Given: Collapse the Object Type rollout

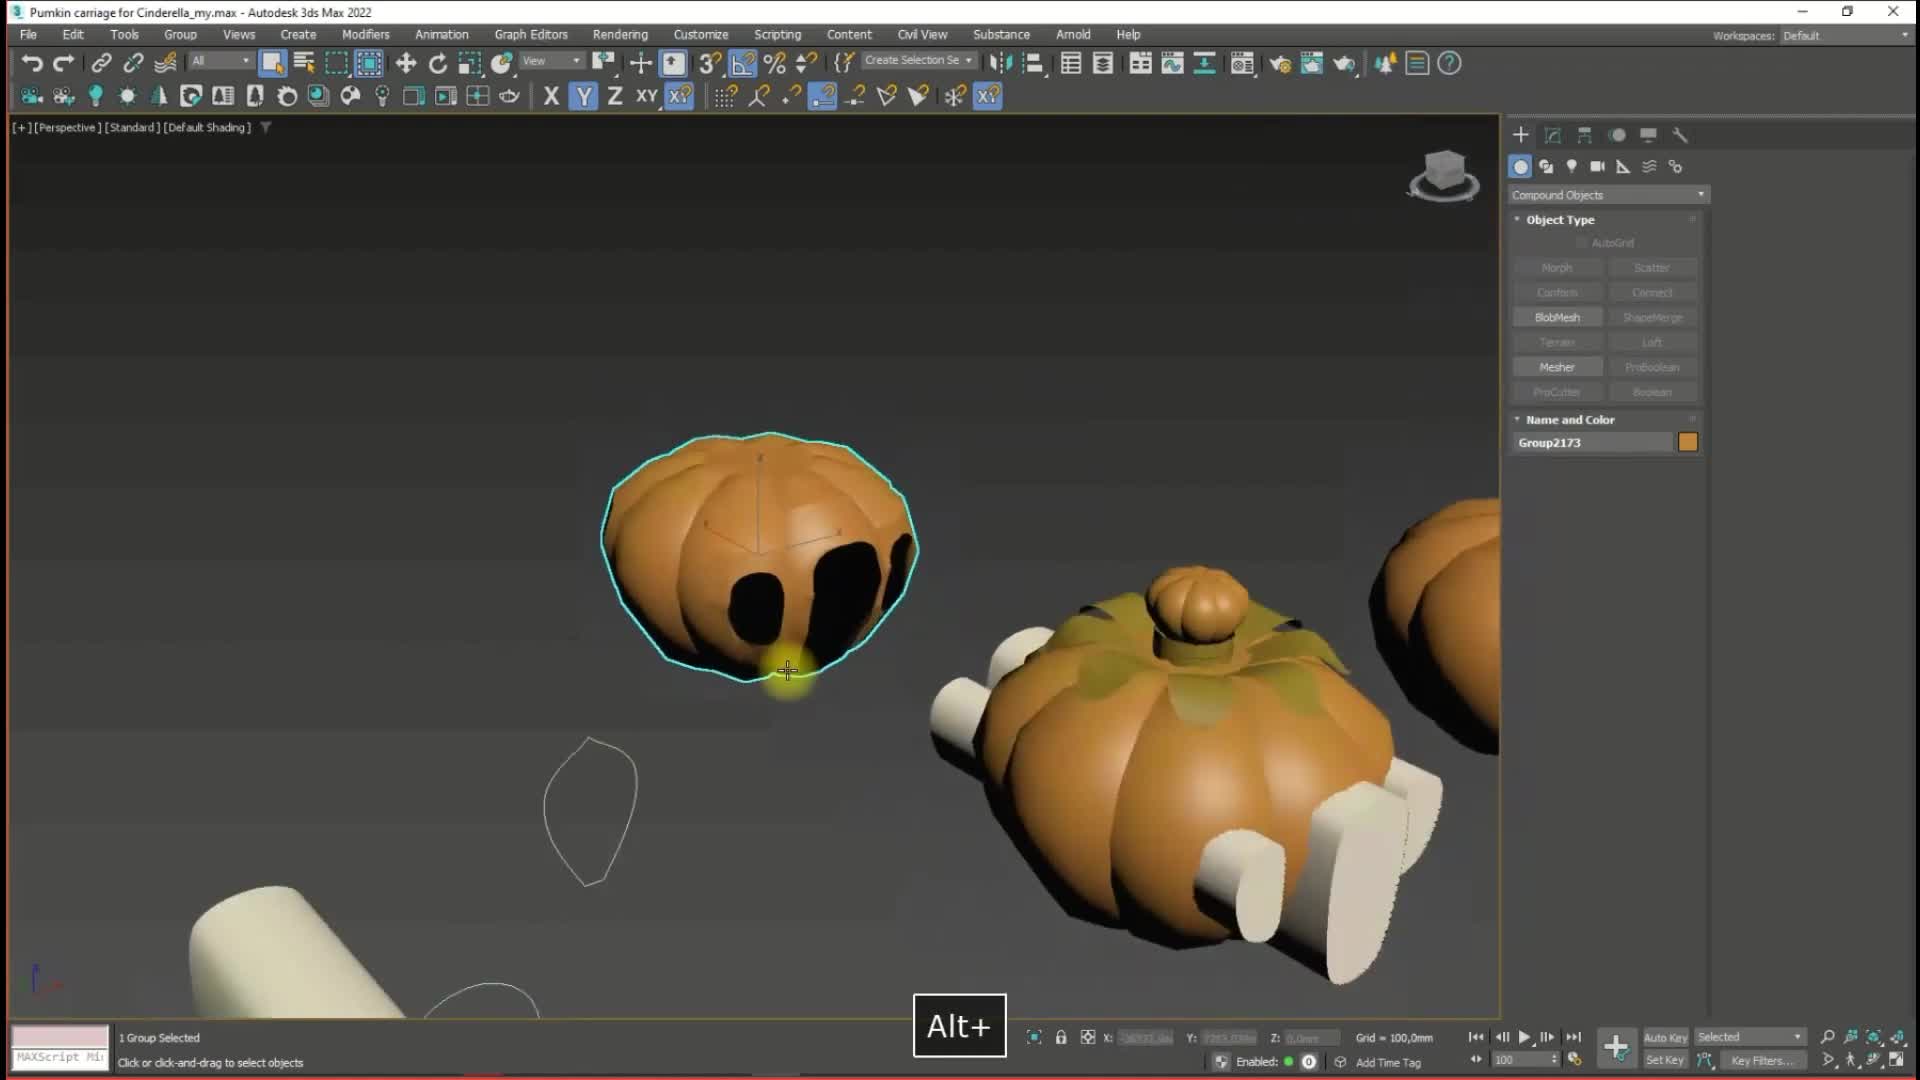Looking at the screenshot, I should tap(1560, 220).
